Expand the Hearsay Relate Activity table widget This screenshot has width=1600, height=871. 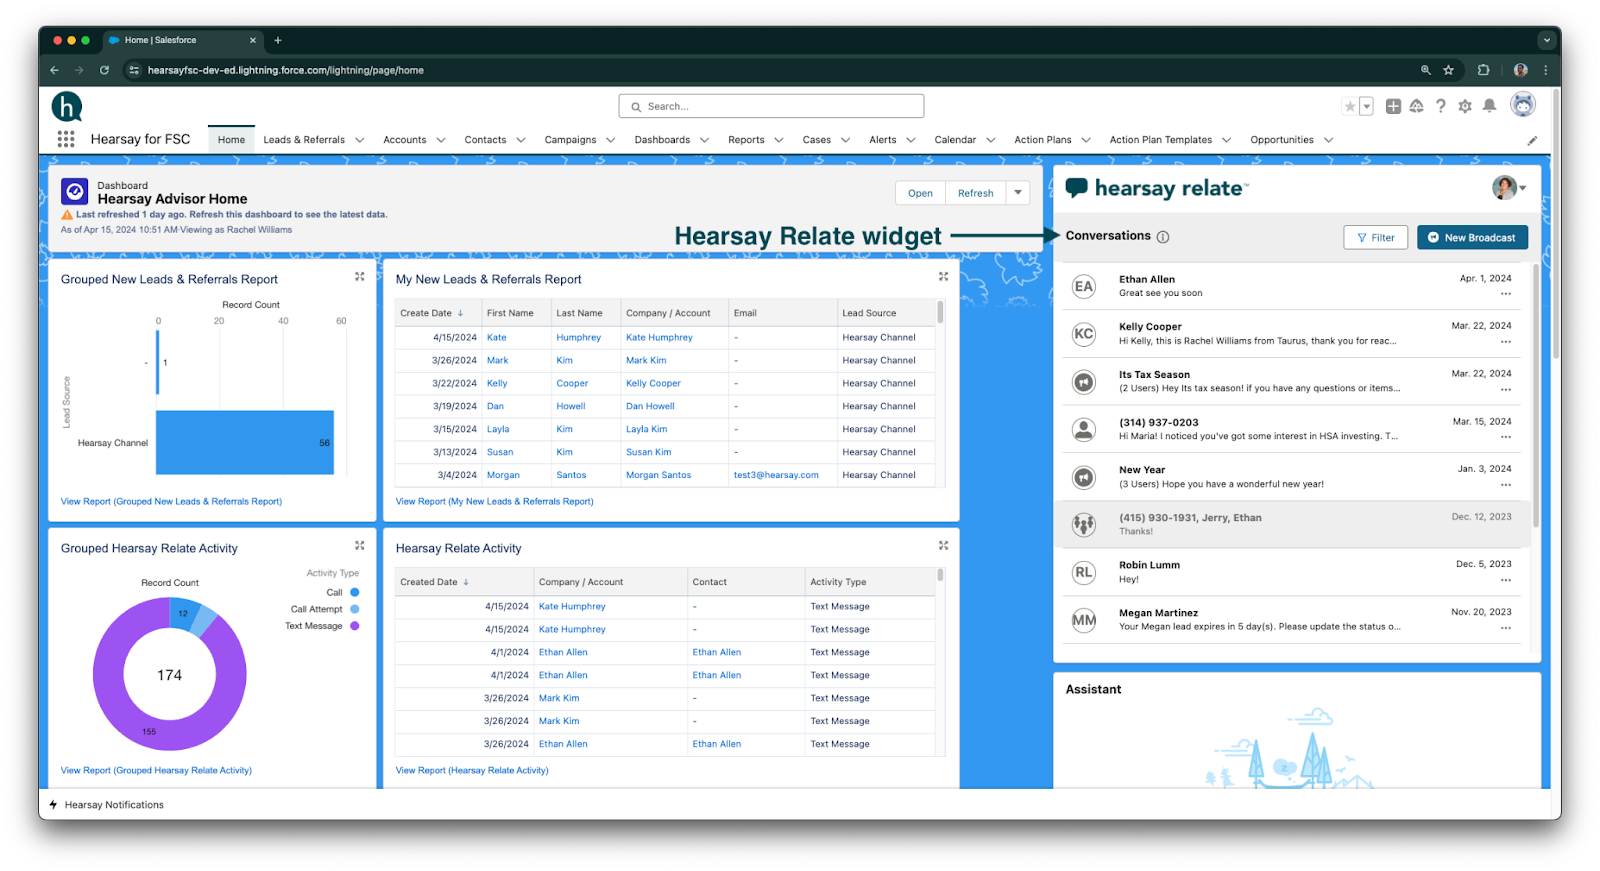coord(943,546)
